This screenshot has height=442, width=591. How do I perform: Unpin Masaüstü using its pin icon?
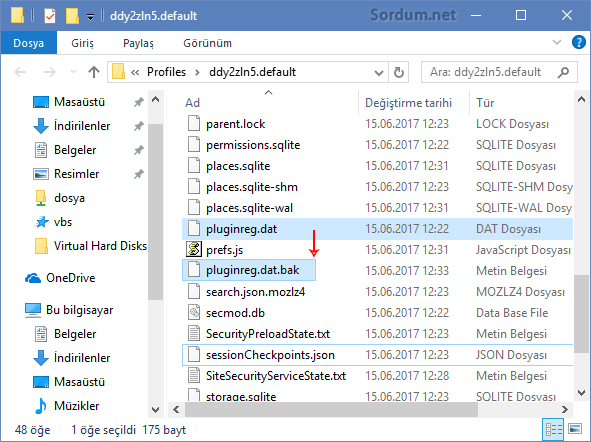(139, 102)
